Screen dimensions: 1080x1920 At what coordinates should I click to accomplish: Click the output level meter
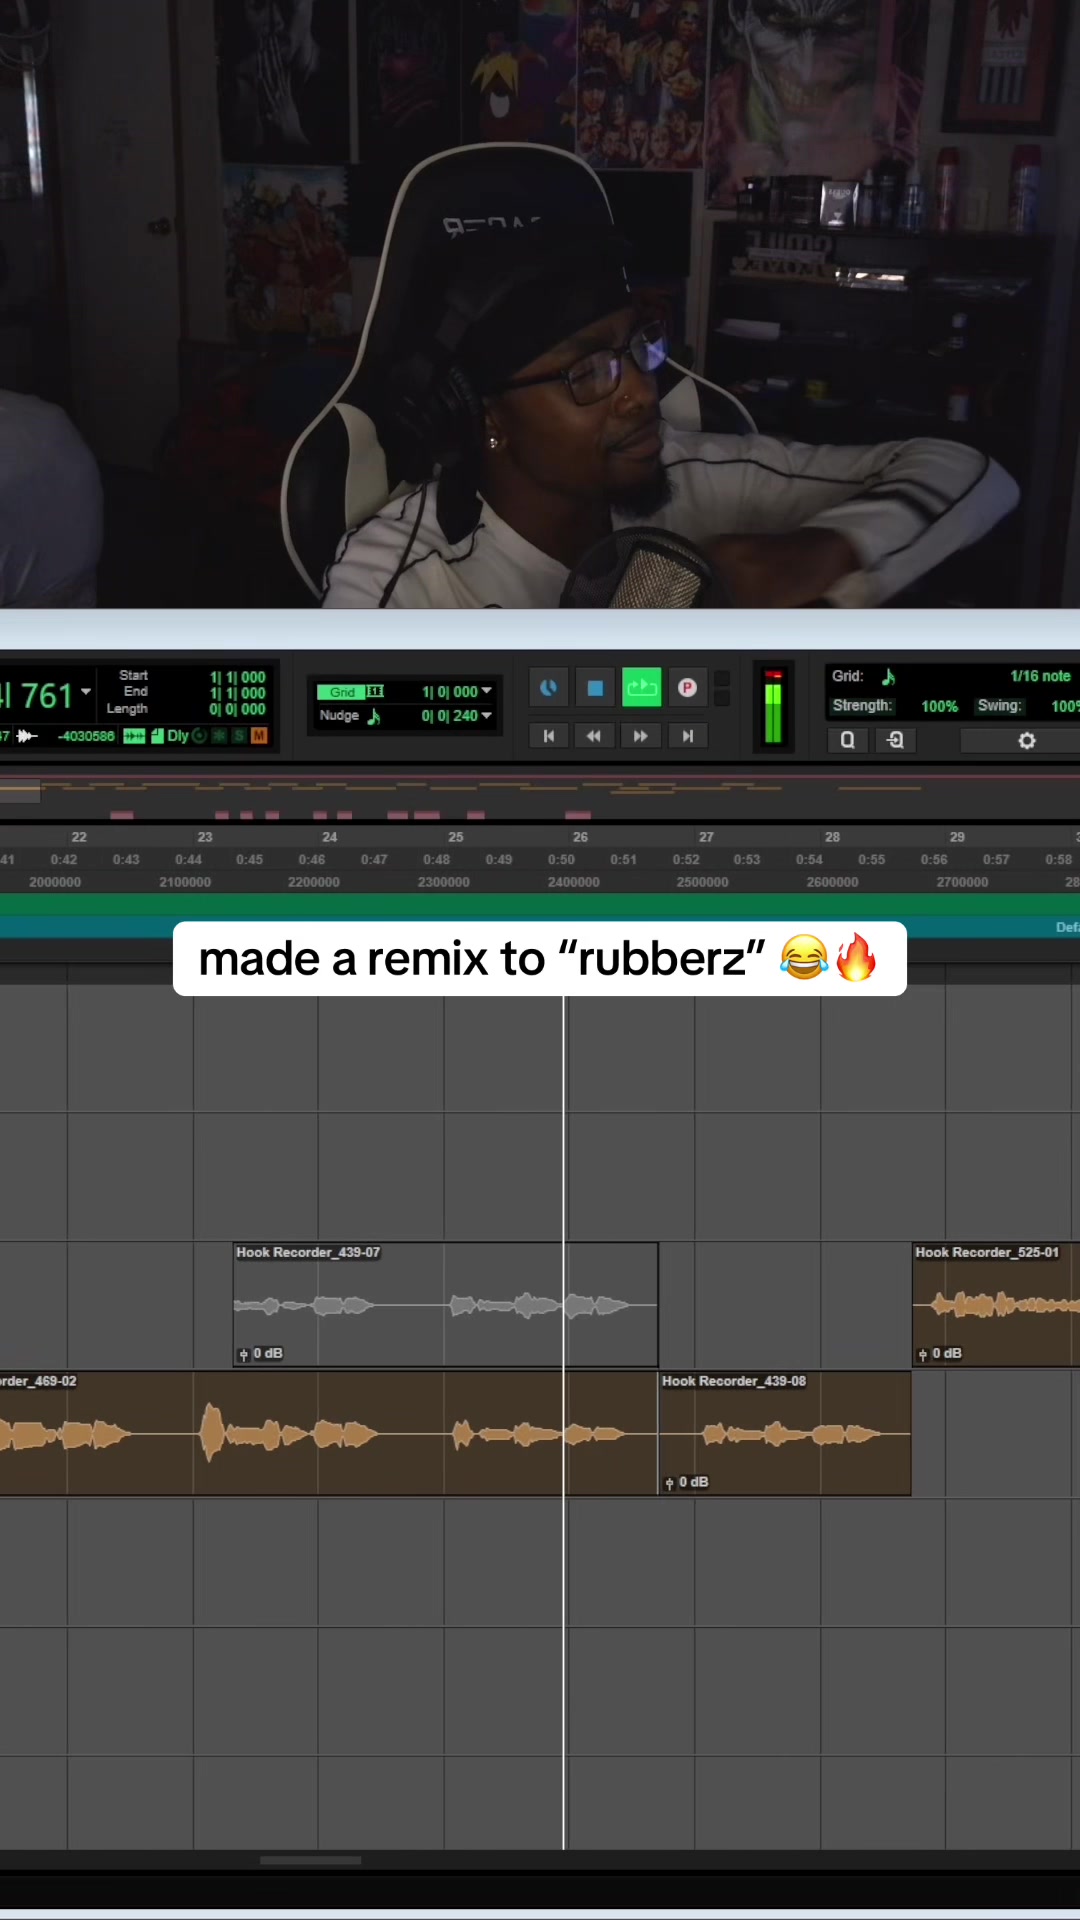773,706
